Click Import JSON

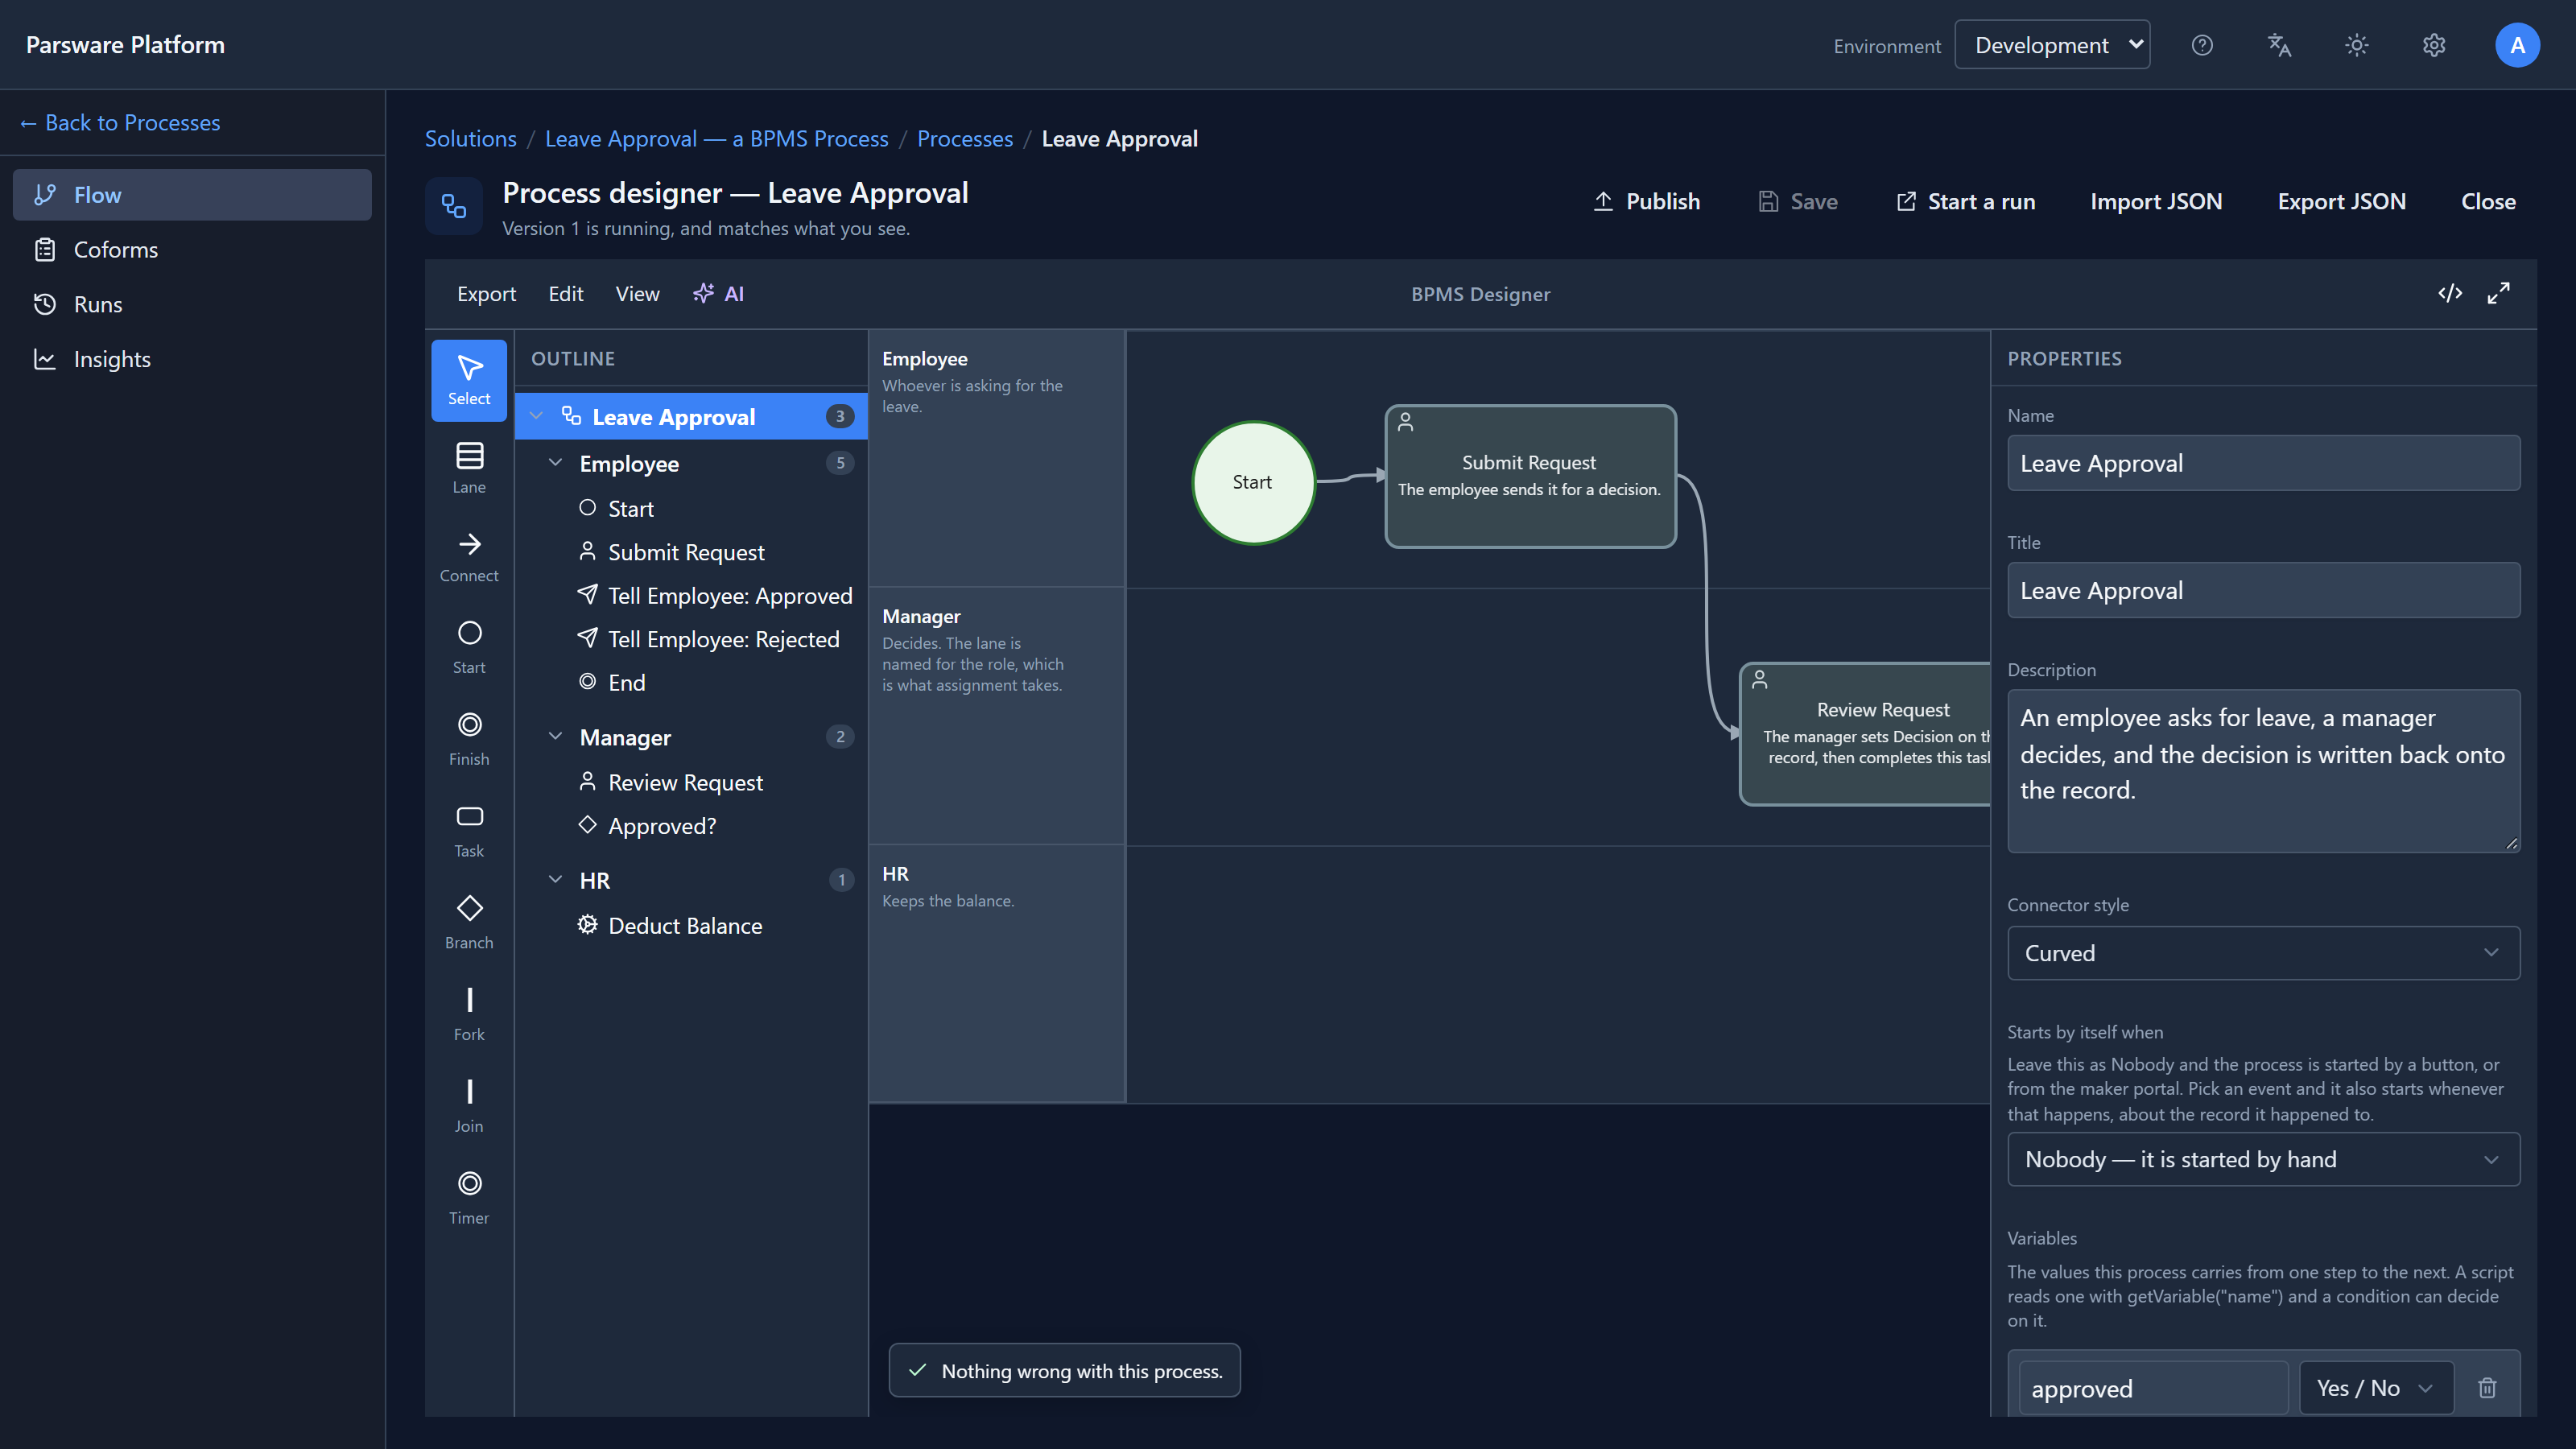(2156, 201)
